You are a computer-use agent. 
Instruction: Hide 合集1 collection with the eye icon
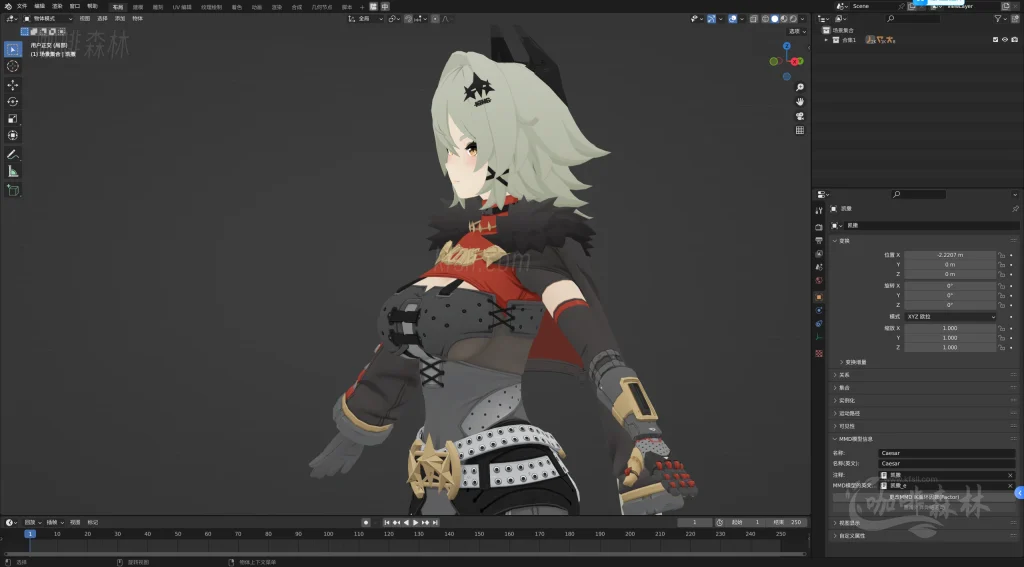1005,40
